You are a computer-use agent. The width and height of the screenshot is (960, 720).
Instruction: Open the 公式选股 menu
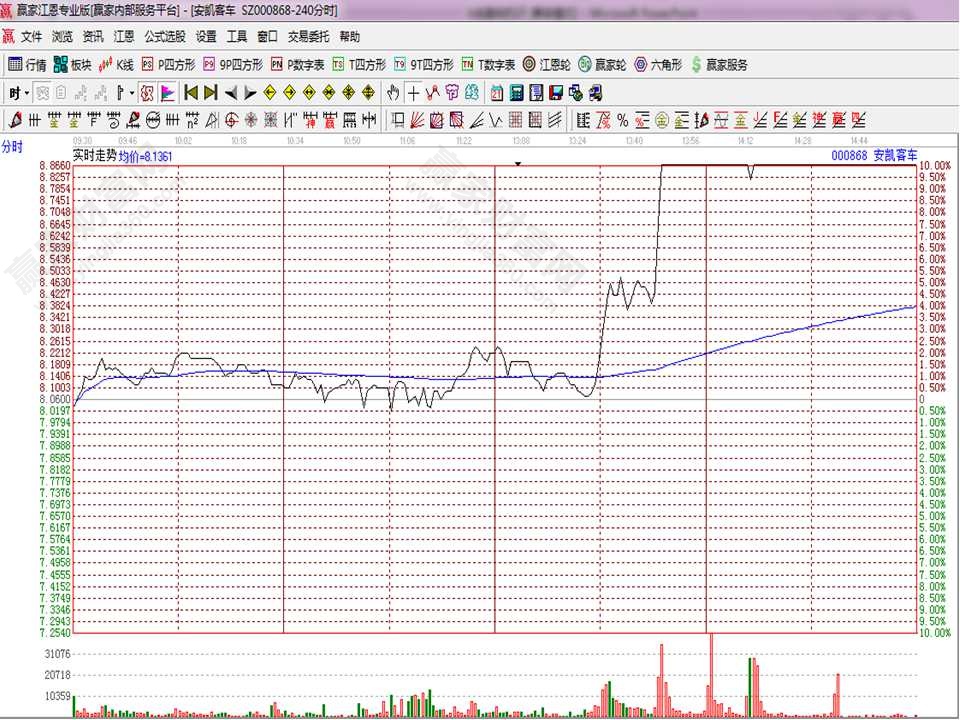pyautogui.click(x=165, y=37)
